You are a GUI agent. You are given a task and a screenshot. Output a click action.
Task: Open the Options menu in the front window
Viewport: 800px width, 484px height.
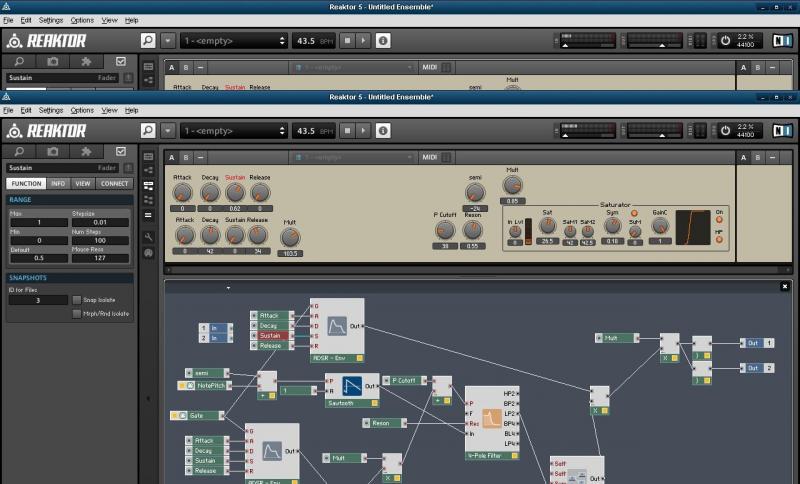click(x=82, y=110)
